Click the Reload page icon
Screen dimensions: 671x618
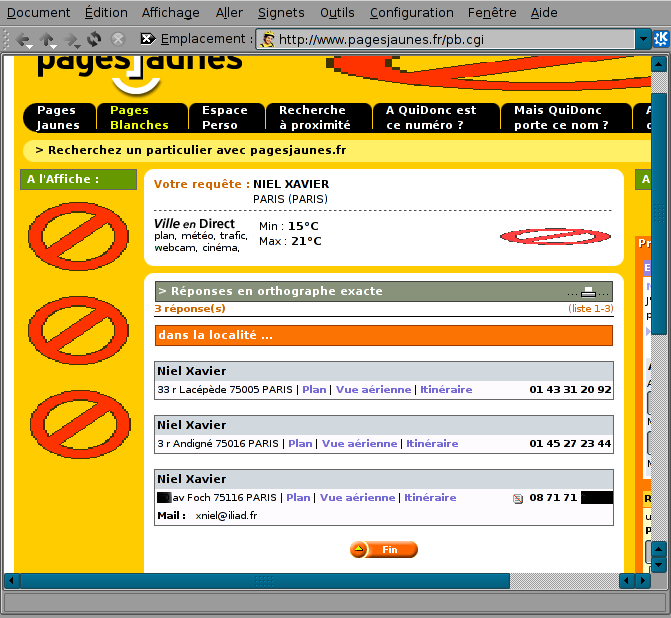[94, 39]
